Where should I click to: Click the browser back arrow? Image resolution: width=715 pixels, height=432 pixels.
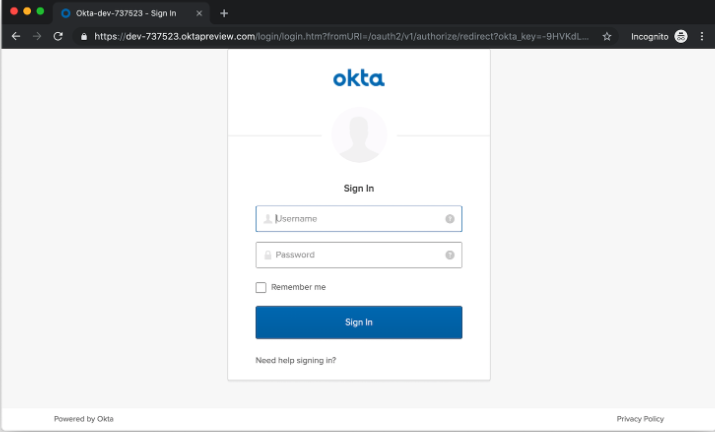[16, 36]
